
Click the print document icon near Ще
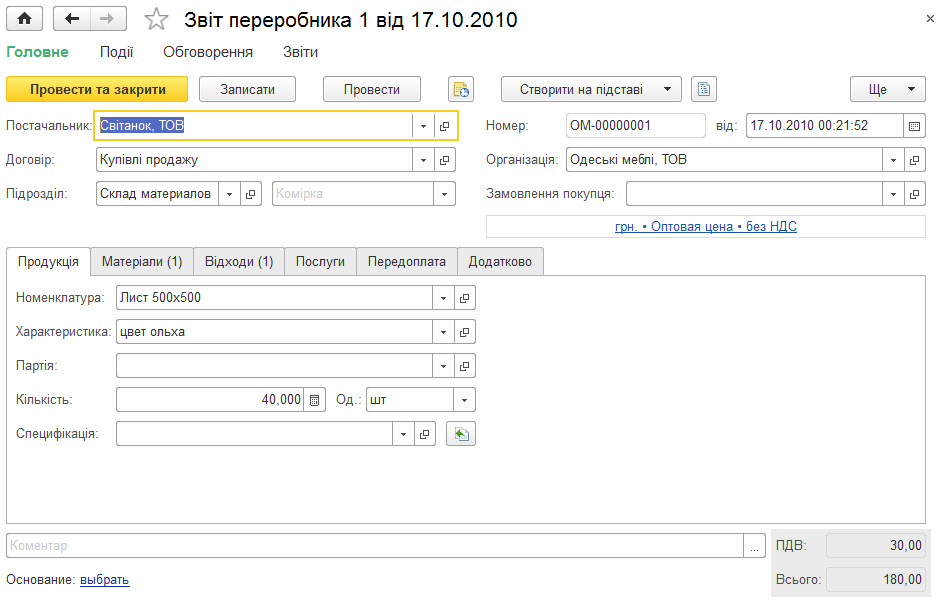tap(704, 89)
